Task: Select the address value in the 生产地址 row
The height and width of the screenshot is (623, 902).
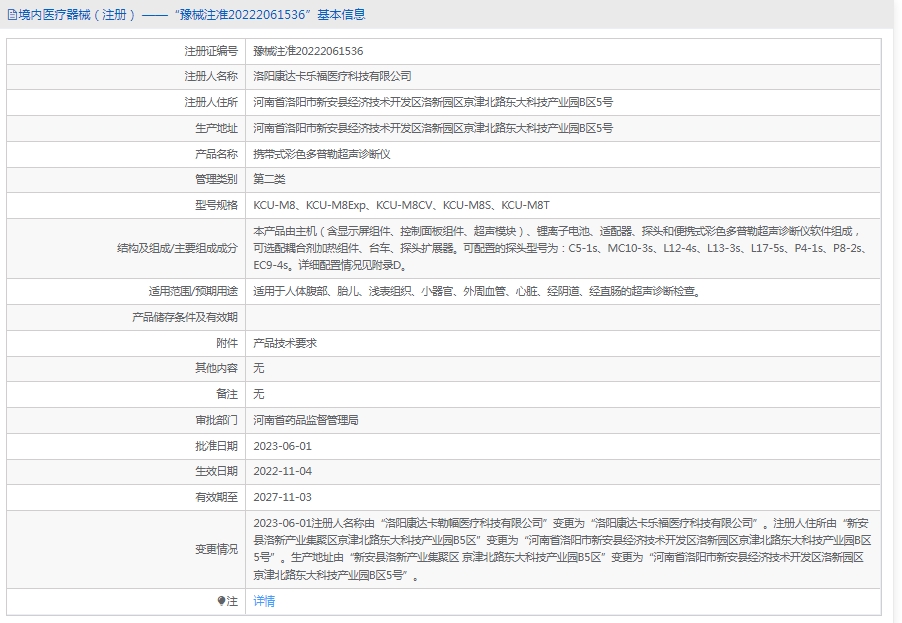Action: 433,128
